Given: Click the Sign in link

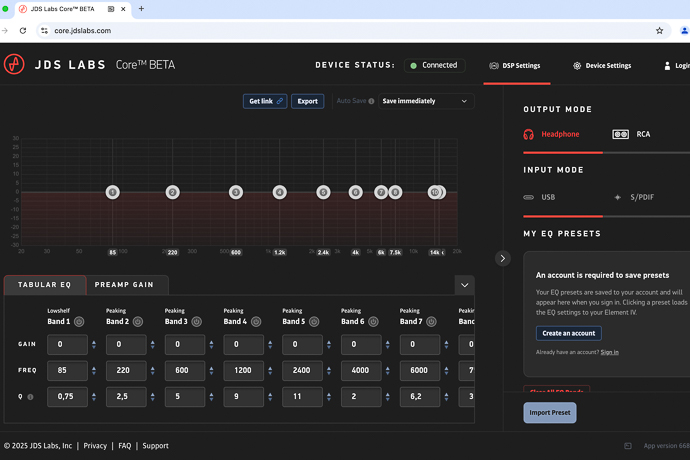Looking at the screenshot, I should point(609,352).
